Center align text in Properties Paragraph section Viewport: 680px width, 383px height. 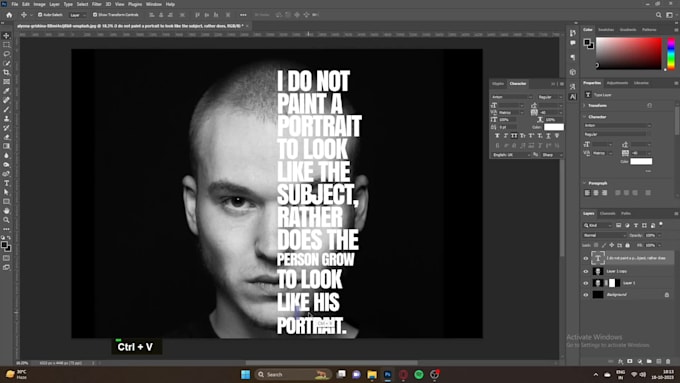[x=596, y=193]
